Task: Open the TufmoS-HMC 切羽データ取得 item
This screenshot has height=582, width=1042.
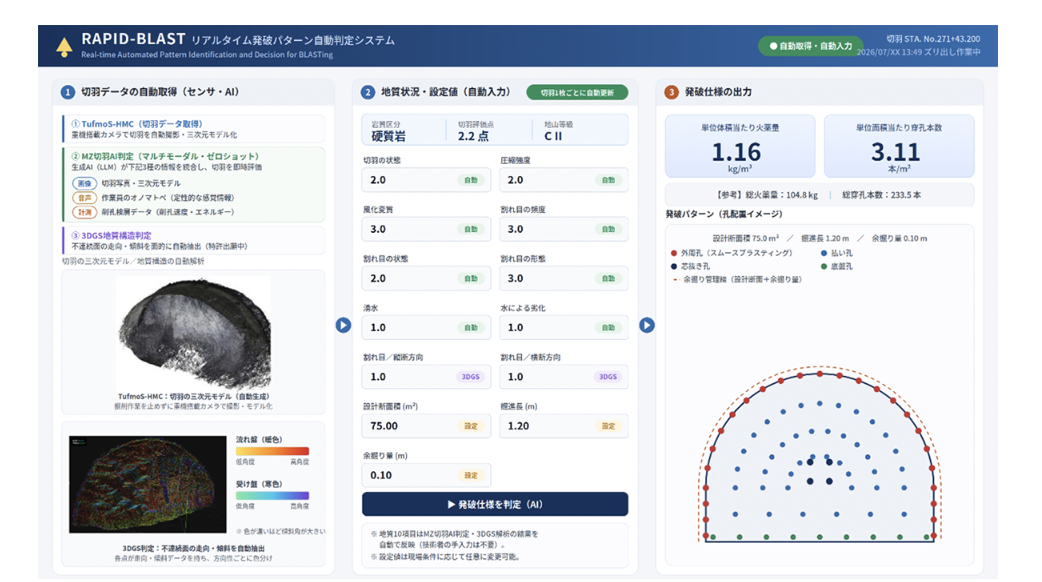Action: 194,129
